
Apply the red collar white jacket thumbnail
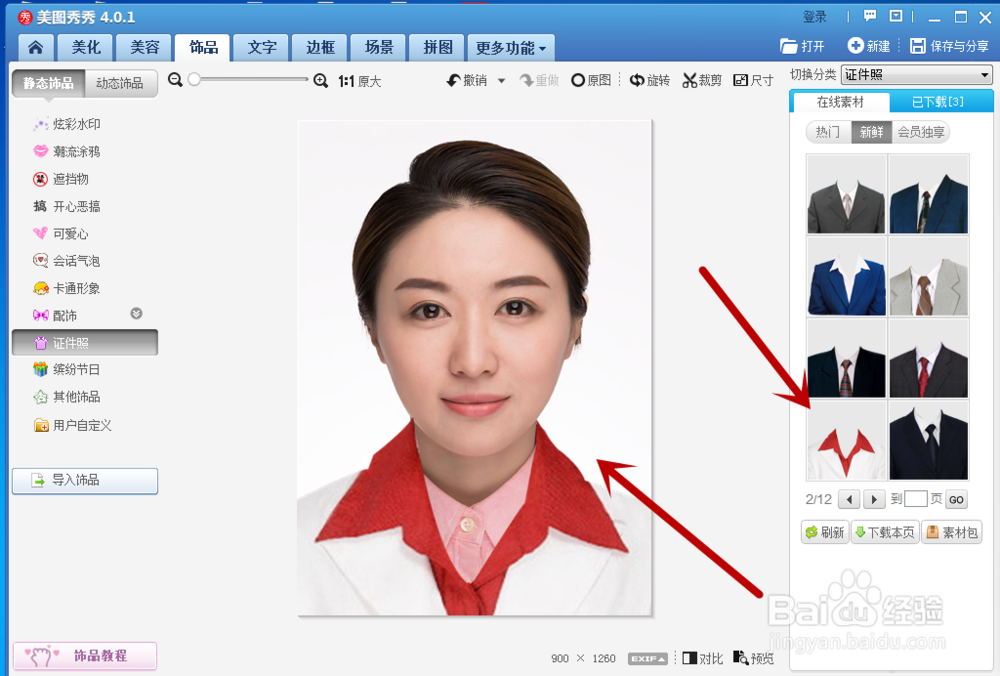pos(846,441)
